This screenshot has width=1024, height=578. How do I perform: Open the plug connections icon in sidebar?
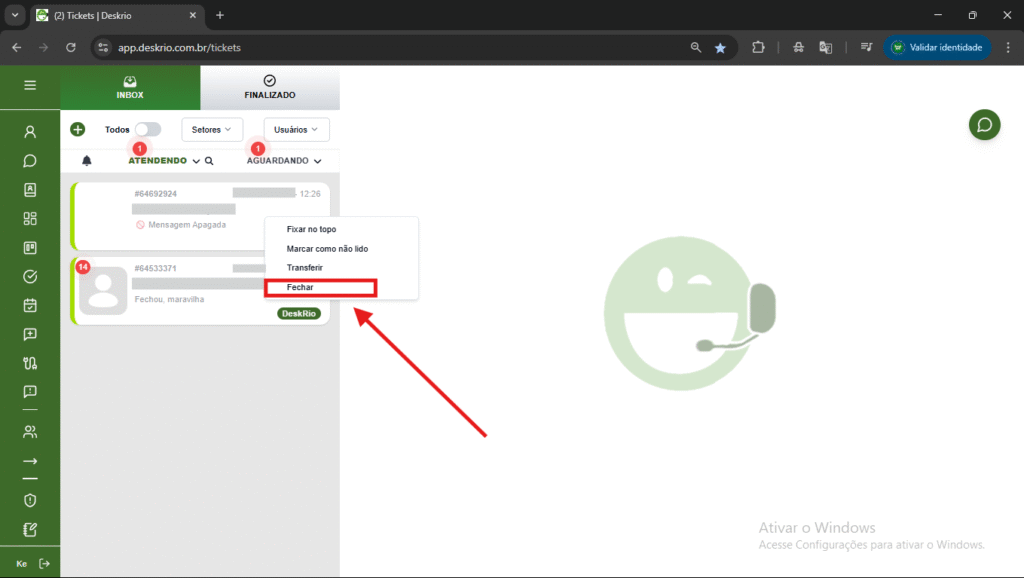[x=30, y=363]
